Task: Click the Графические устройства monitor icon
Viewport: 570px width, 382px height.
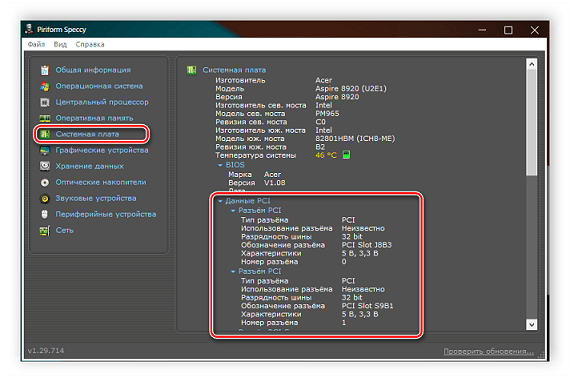Action: [x=45, y=150]
